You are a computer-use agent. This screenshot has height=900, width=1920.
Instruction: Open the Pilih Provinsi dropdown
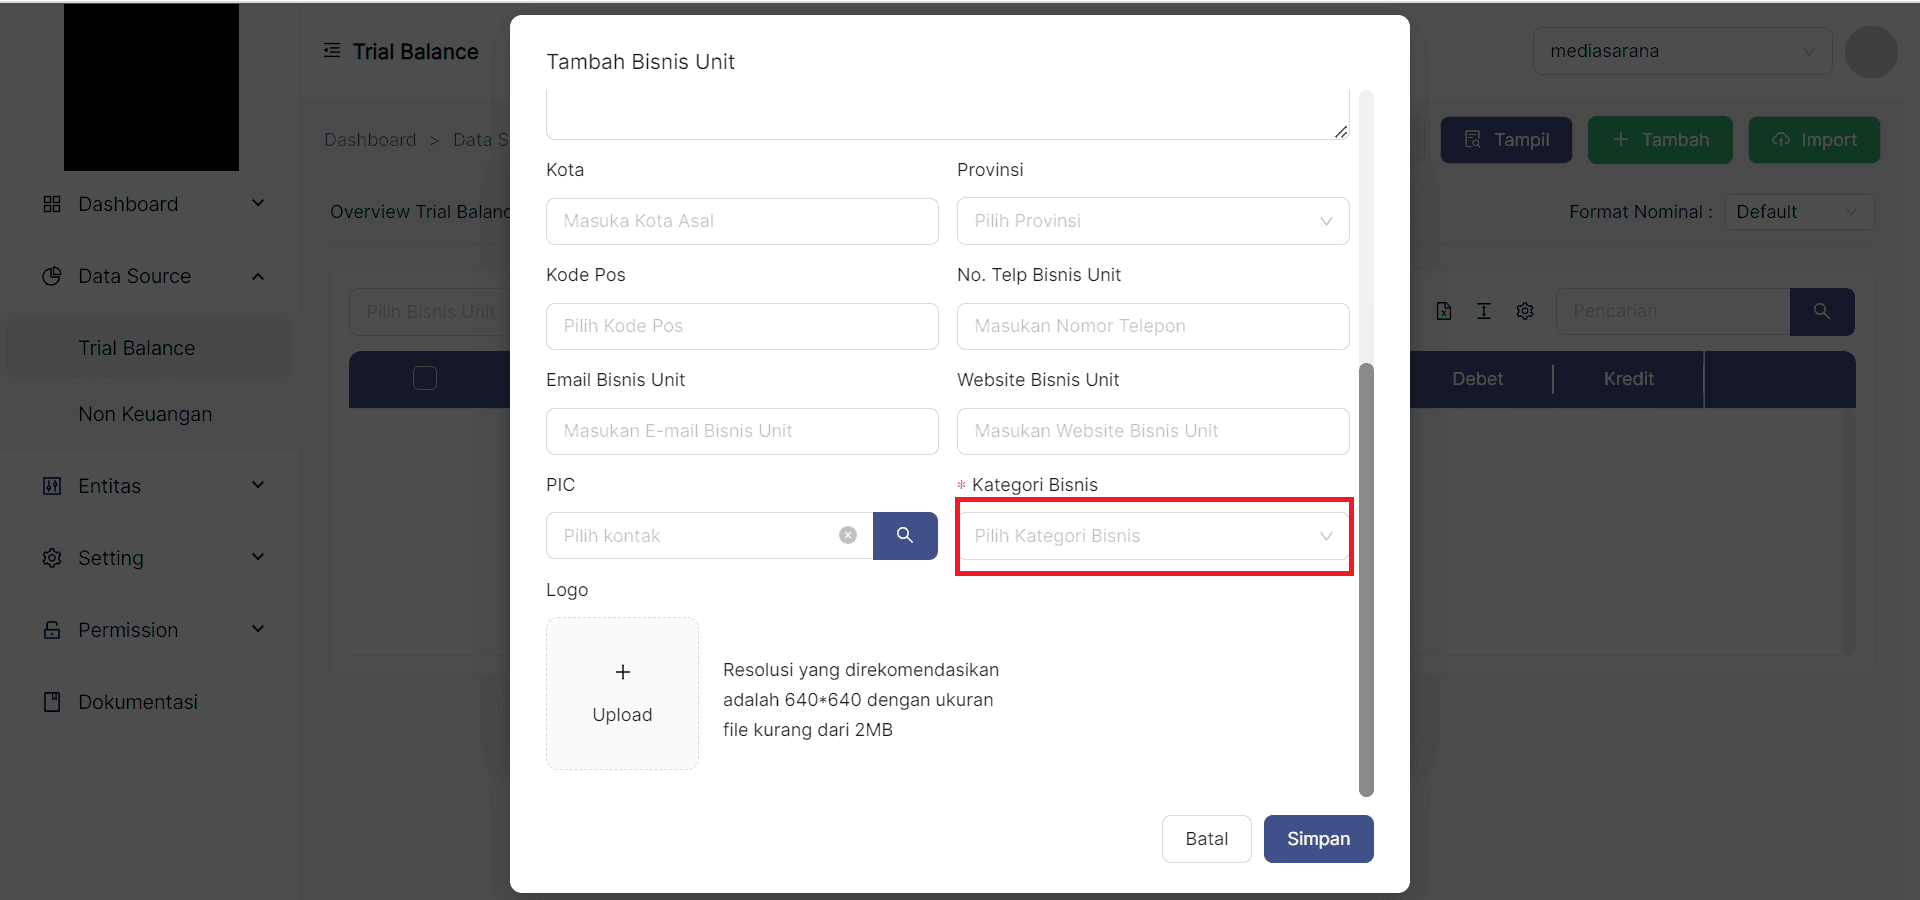pos(1152,221)
